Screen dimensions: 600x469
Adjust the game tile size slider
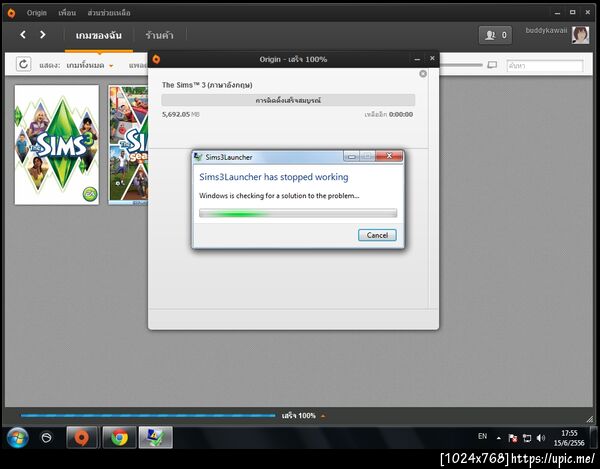[x=461, y=65]
